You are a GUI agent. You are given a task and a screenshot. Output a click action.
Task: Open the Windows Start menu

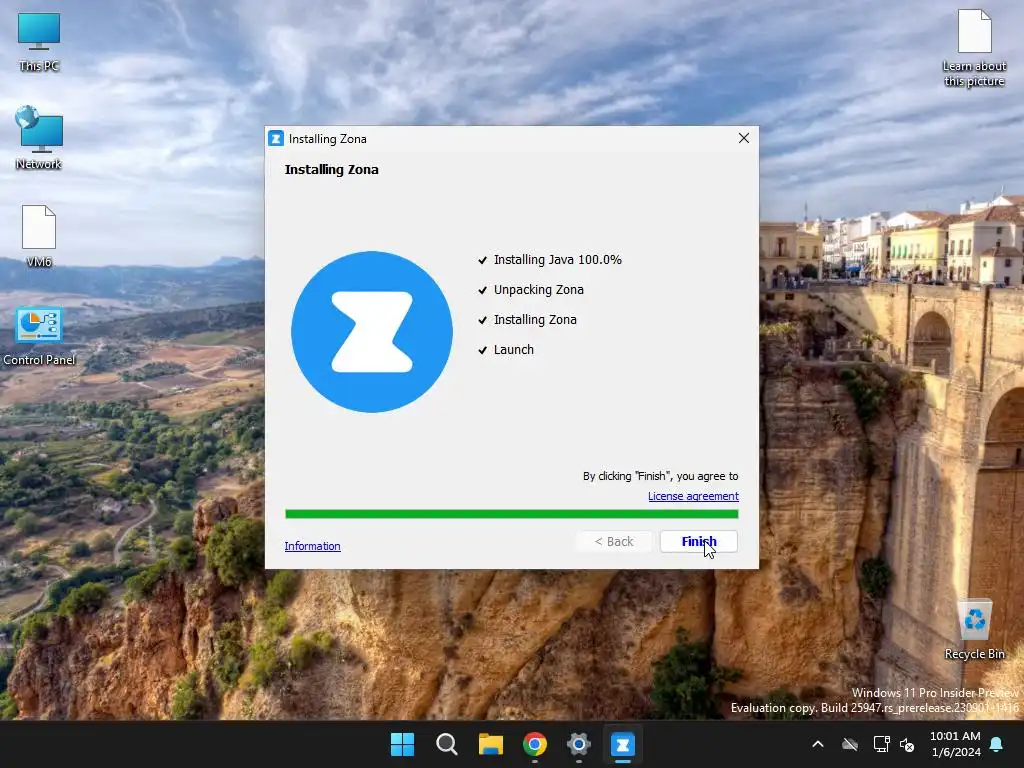coord(402,744)
